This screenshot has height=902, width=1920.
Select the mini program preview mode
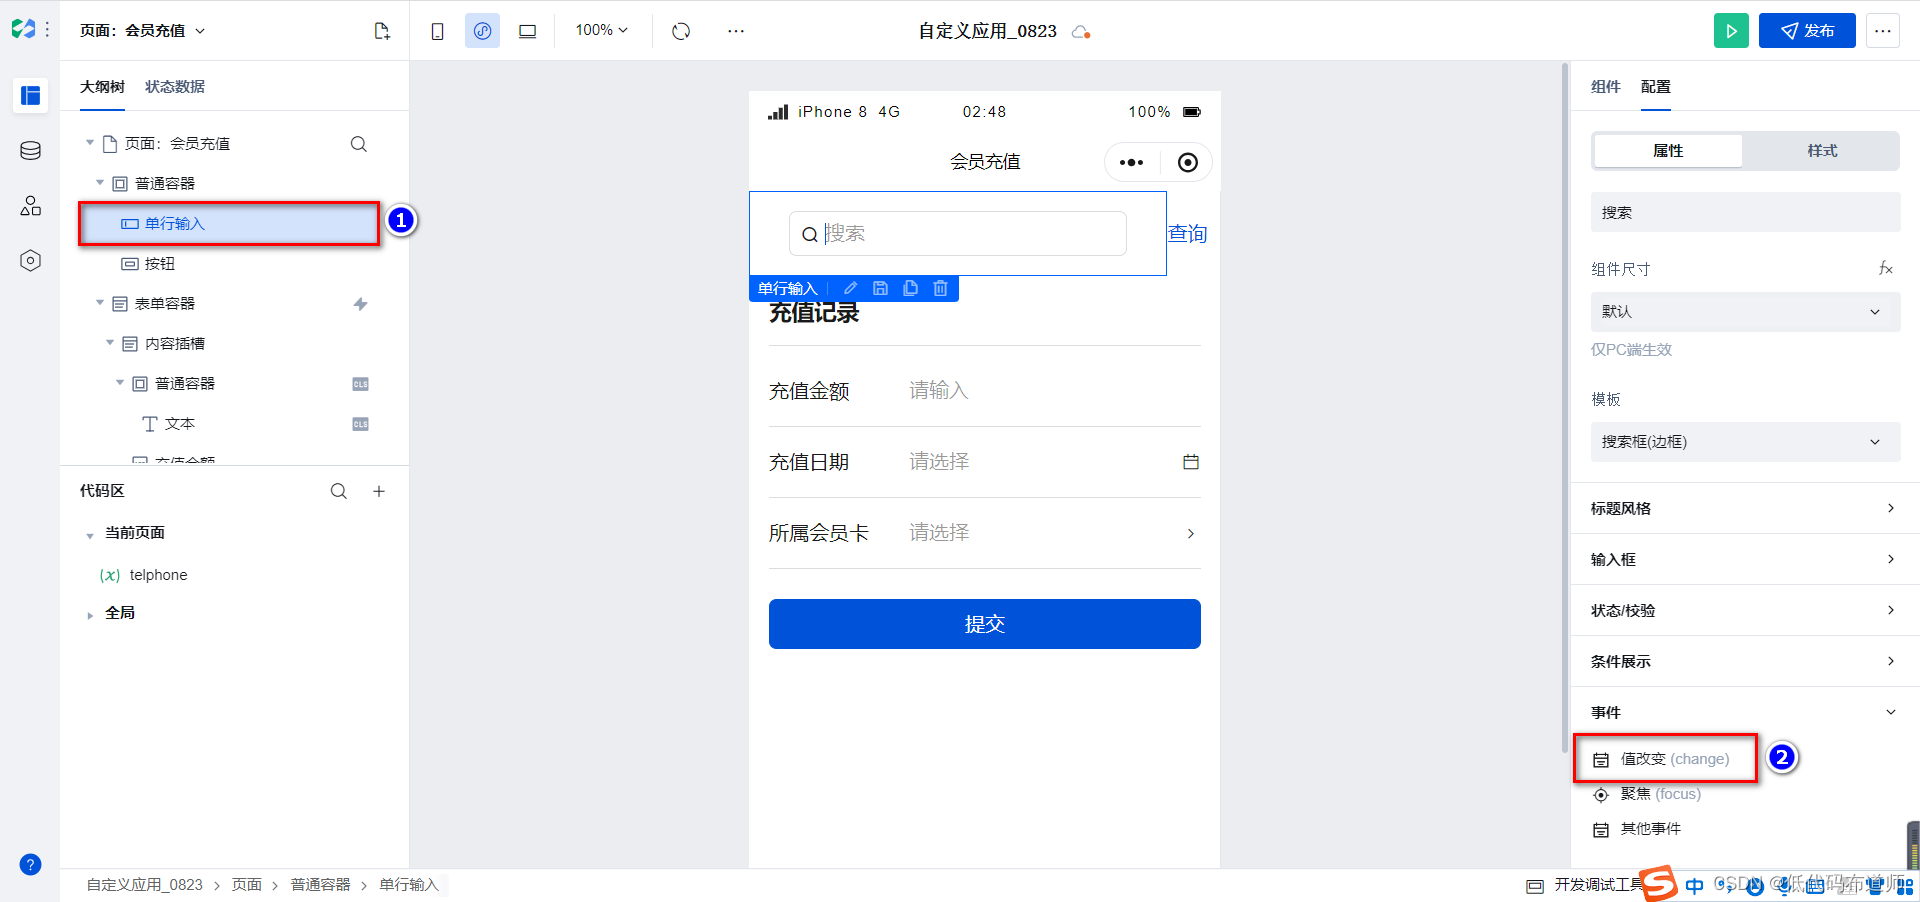[482, 31]
